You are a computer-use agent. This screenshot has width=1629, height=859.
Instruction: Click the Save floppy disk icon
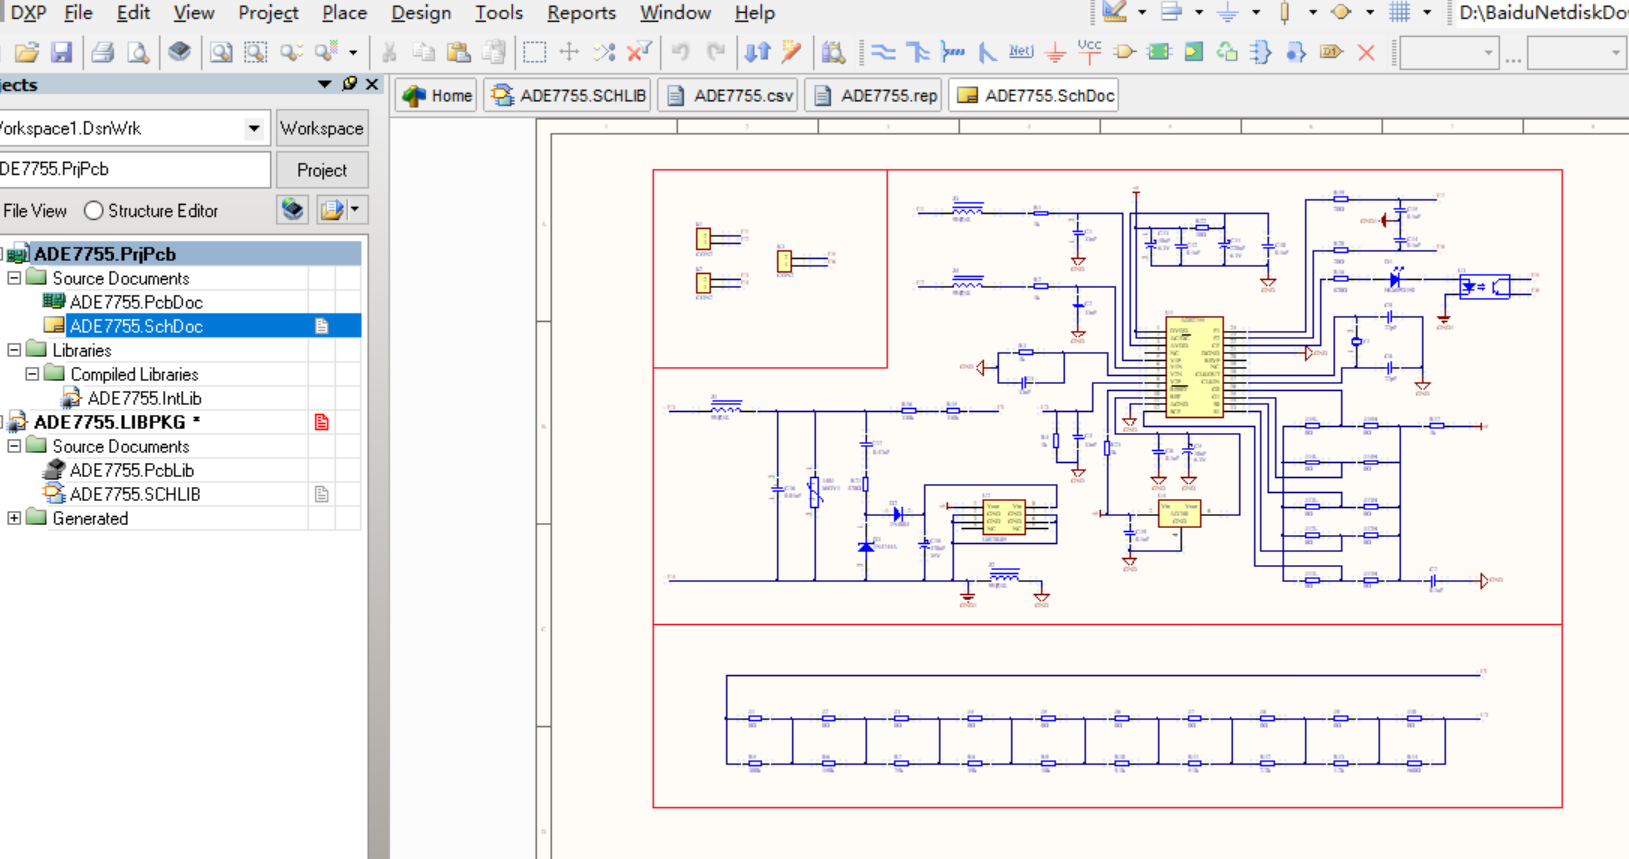[62, 52]
